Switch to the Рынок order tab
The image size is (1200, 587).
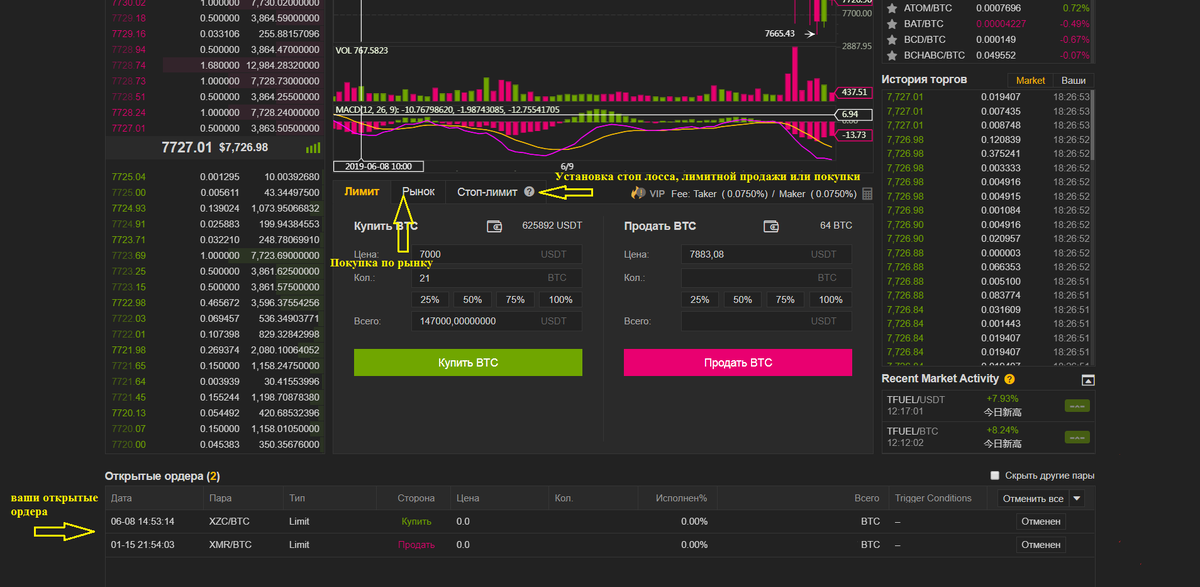click(418, 191)
